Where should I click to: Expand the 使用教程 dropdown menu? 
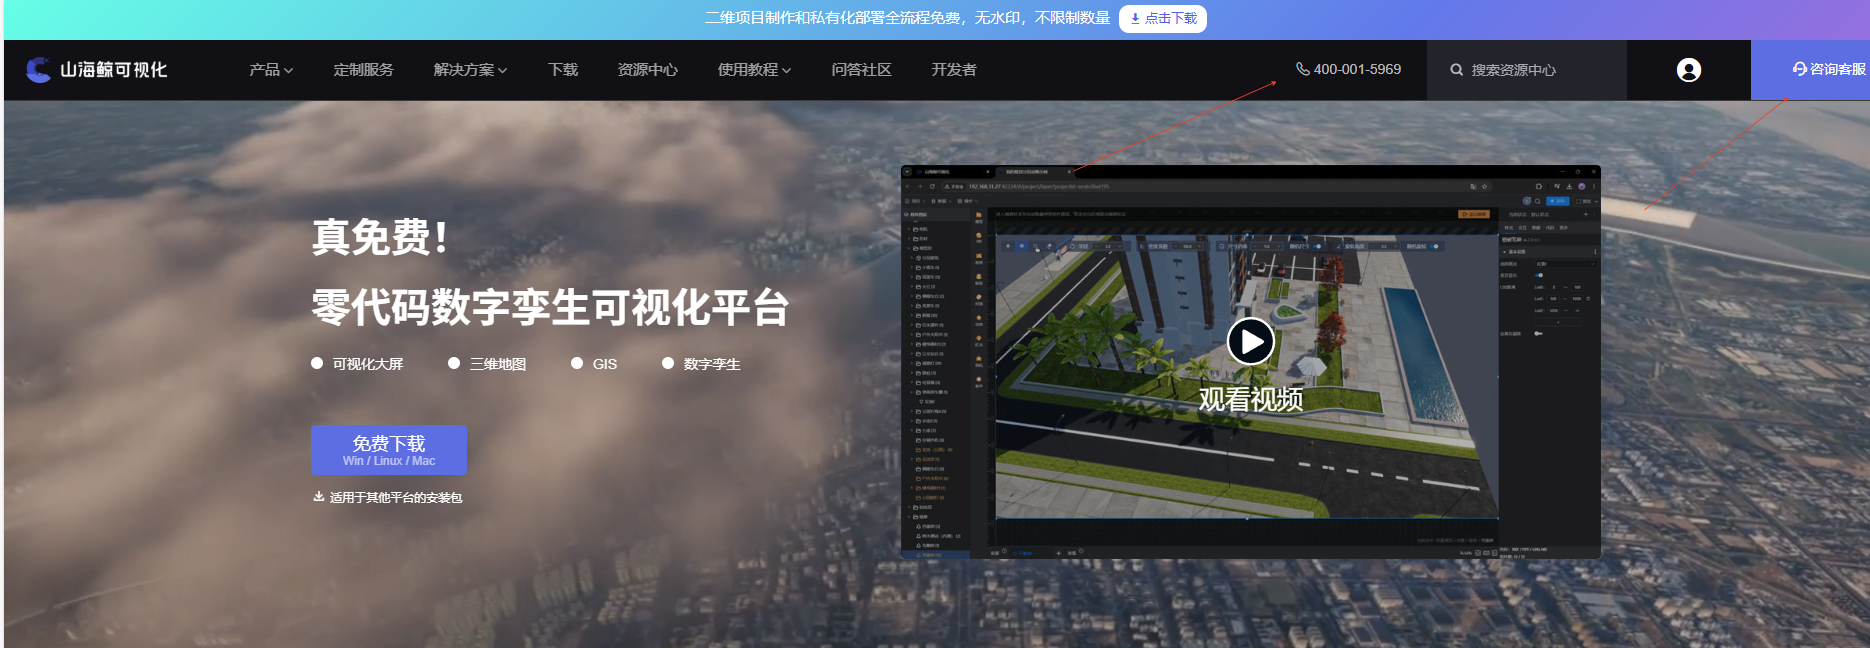(754, 70)
